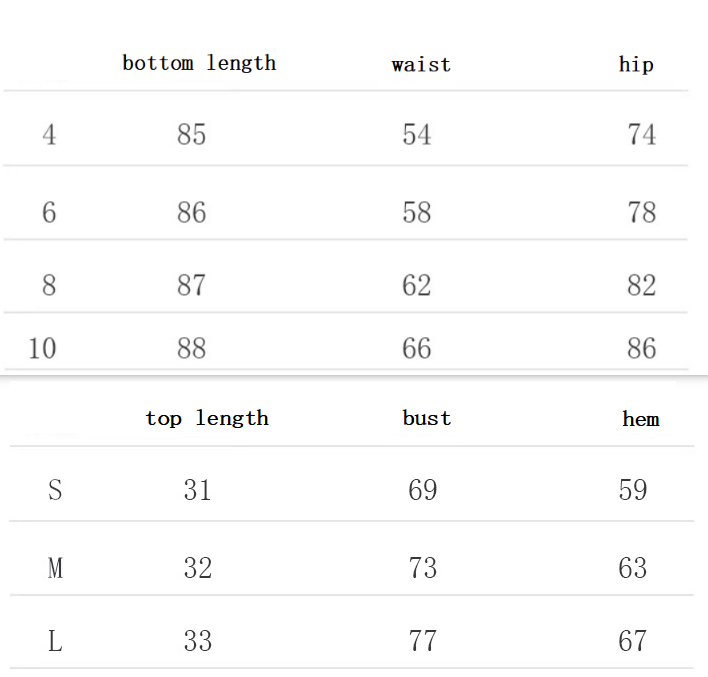Click top length value 31
The image size is (708, 677).
pyautogui.click(x=197, y=490)
